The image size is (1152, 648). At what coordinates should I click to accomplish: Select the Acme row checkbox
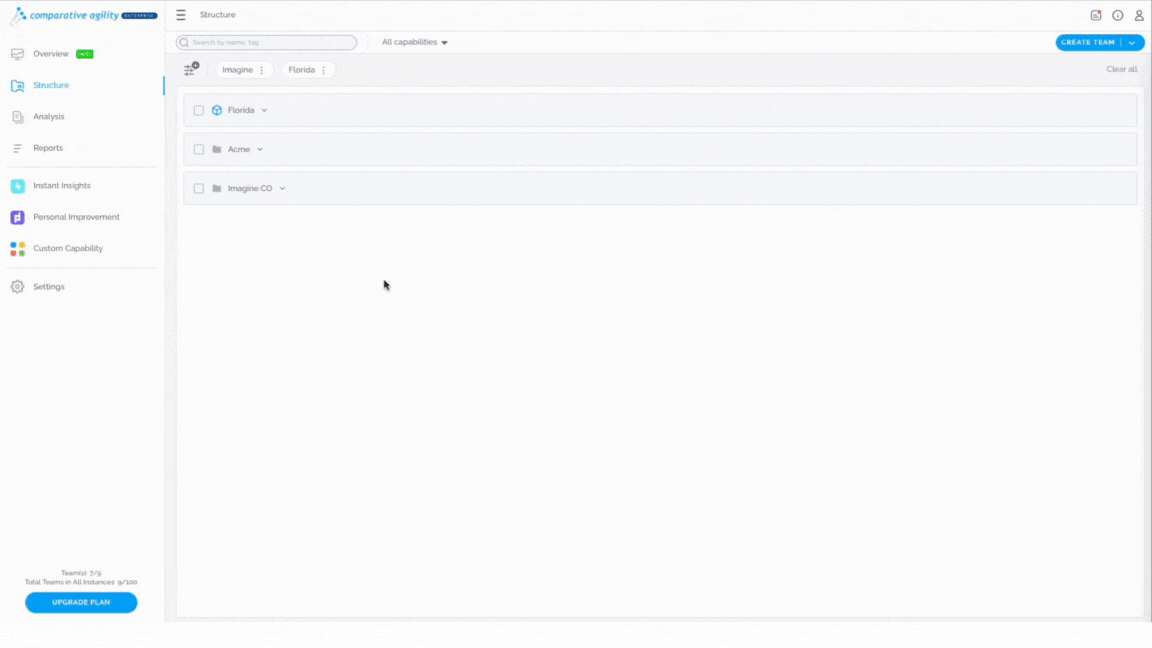198,149
